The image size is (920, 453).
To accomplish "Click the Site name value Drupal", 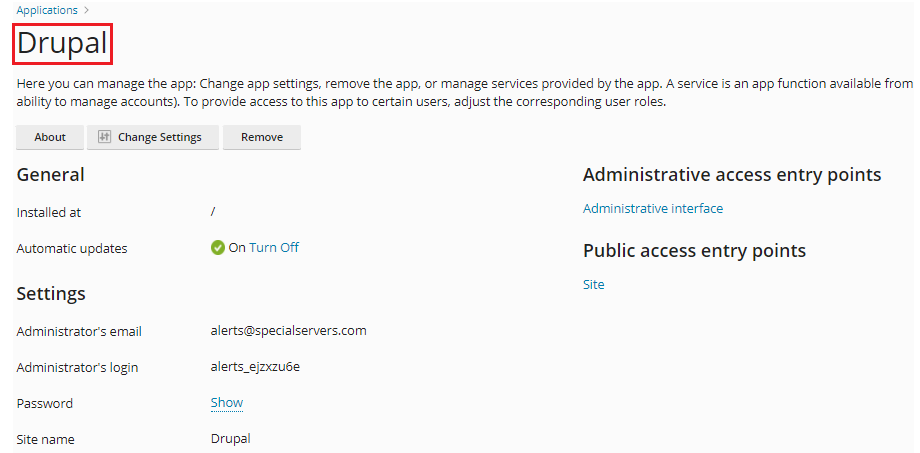I will 230,439.
